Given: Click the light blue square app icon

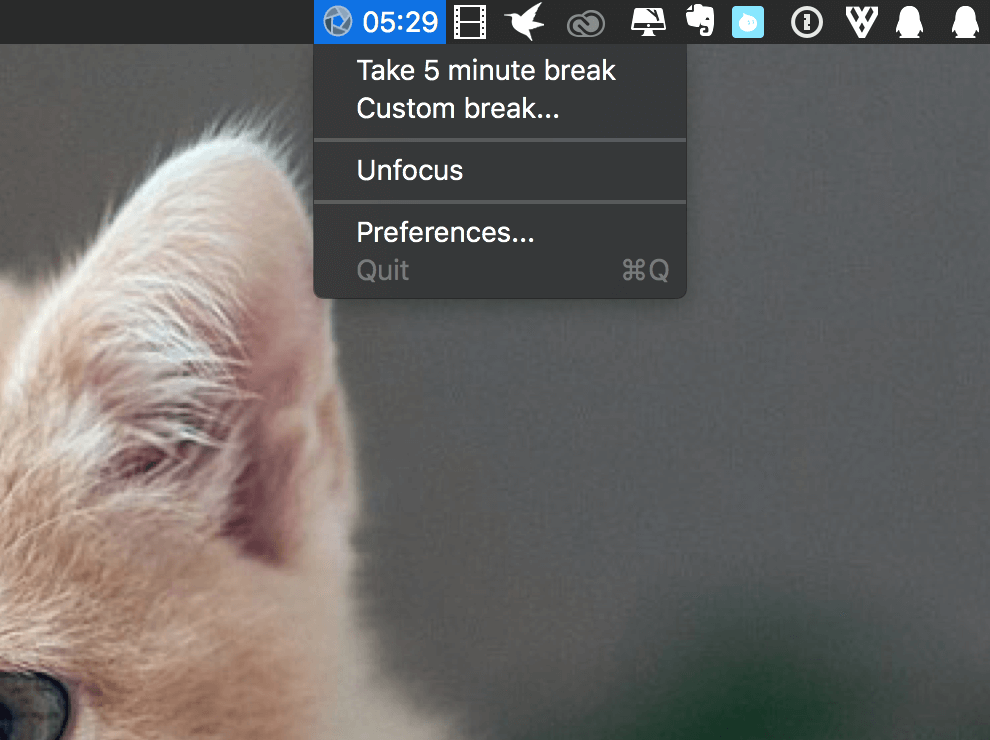Looking at the screenshot, I should 748,22.
